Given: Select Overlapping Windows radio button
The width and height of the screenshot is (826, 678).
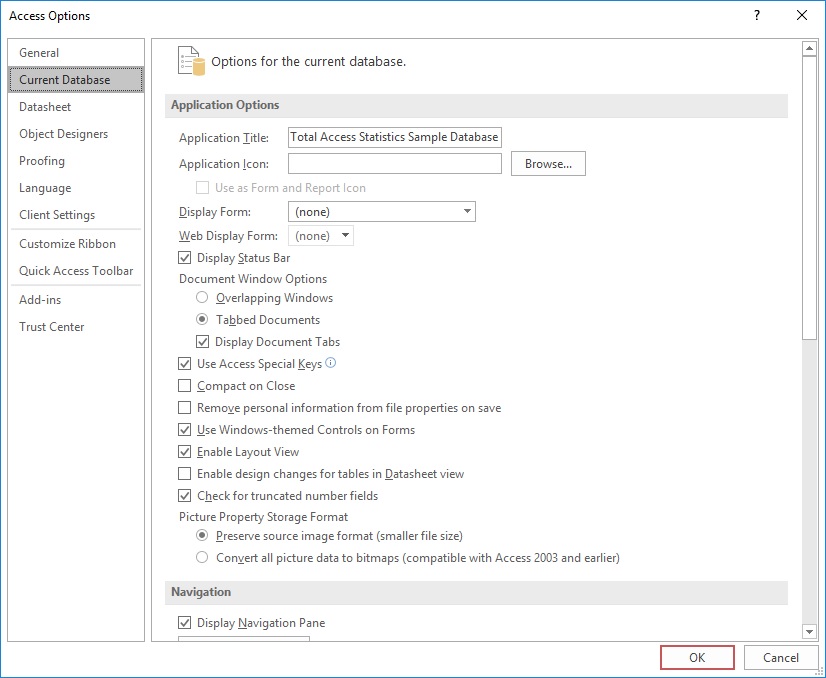Looking at the screenshot, I should 202,298.
